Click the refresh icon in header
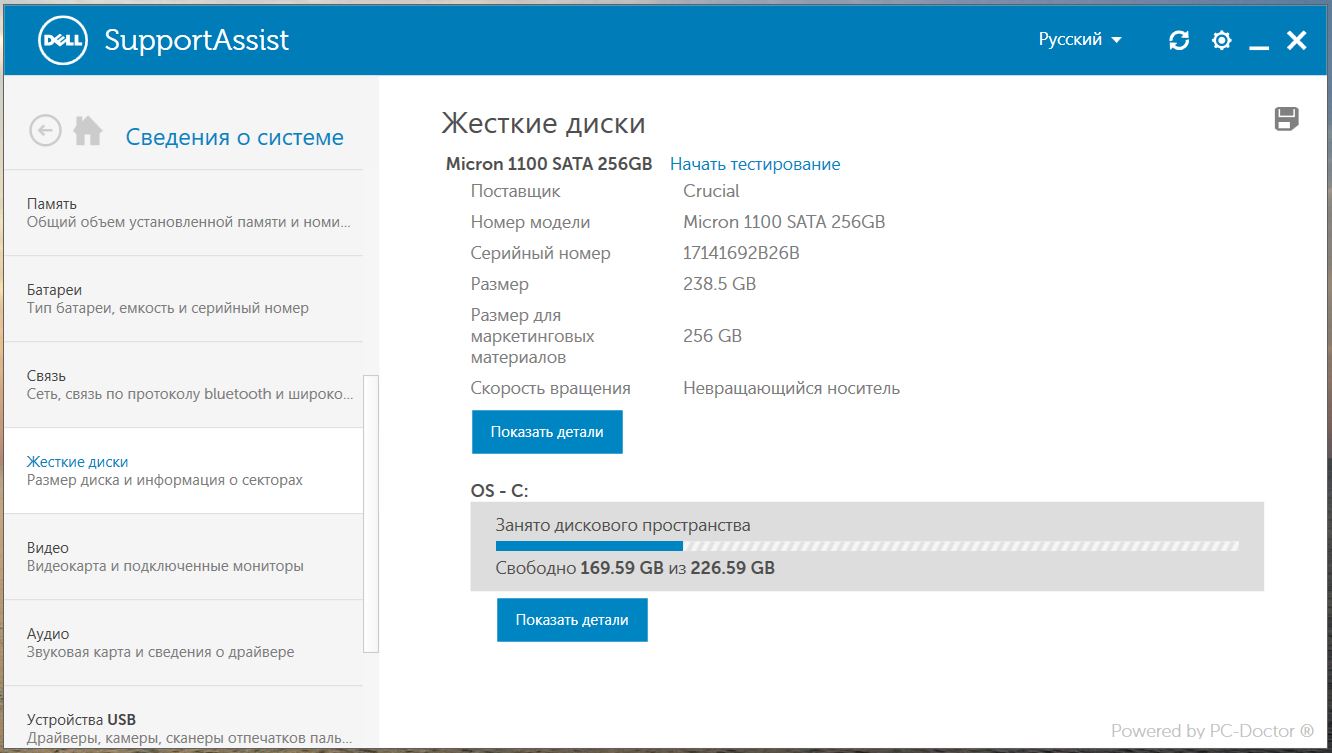1332x753 pixels. [x=1179, y=40]
